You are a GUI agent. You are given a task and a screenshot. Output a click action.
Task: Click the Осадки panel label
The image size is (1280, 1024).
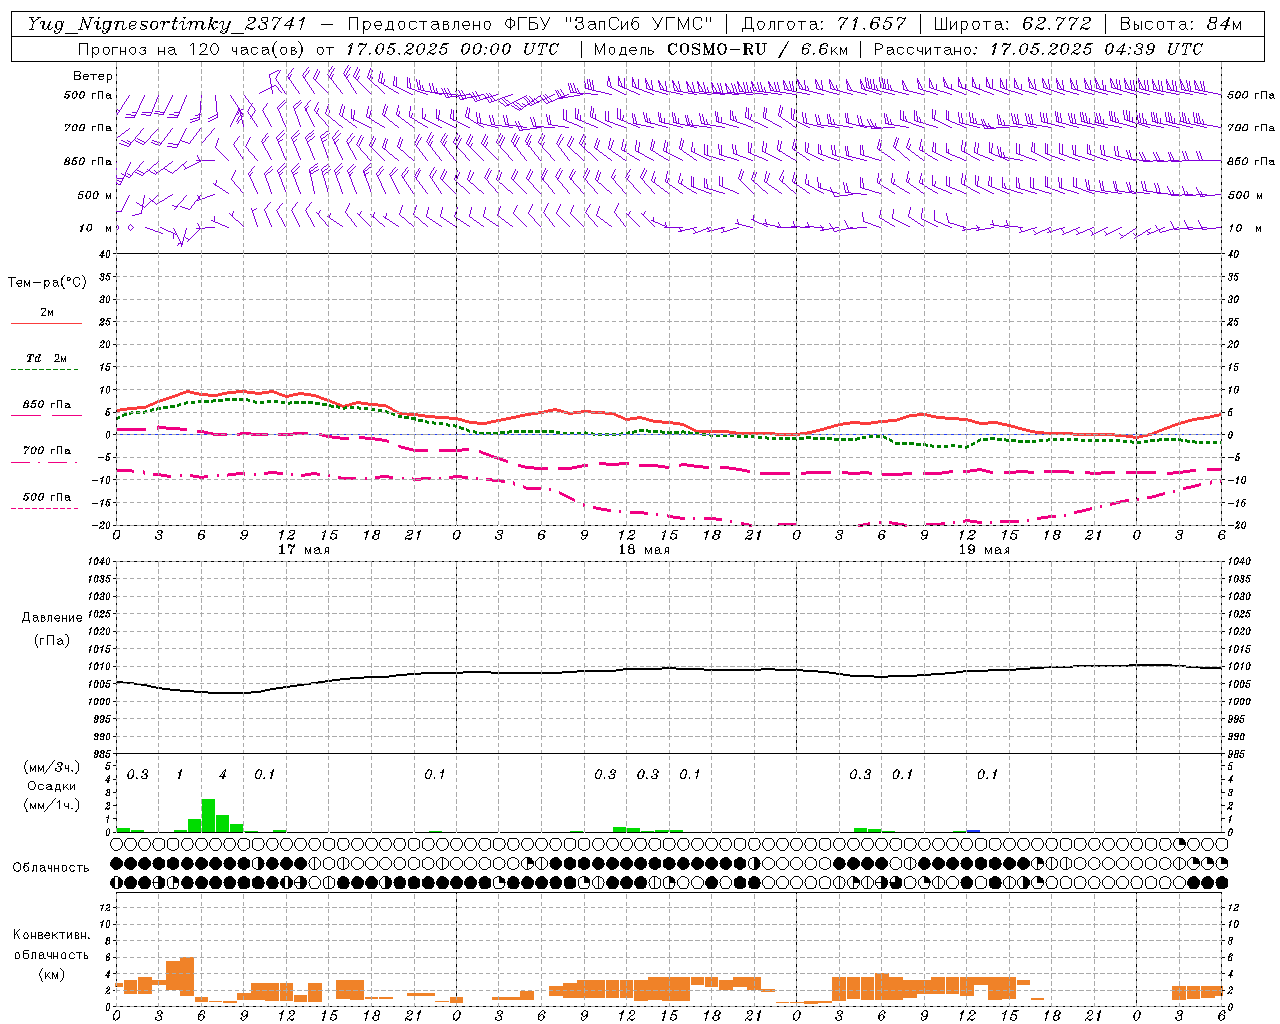coord(51,786)
